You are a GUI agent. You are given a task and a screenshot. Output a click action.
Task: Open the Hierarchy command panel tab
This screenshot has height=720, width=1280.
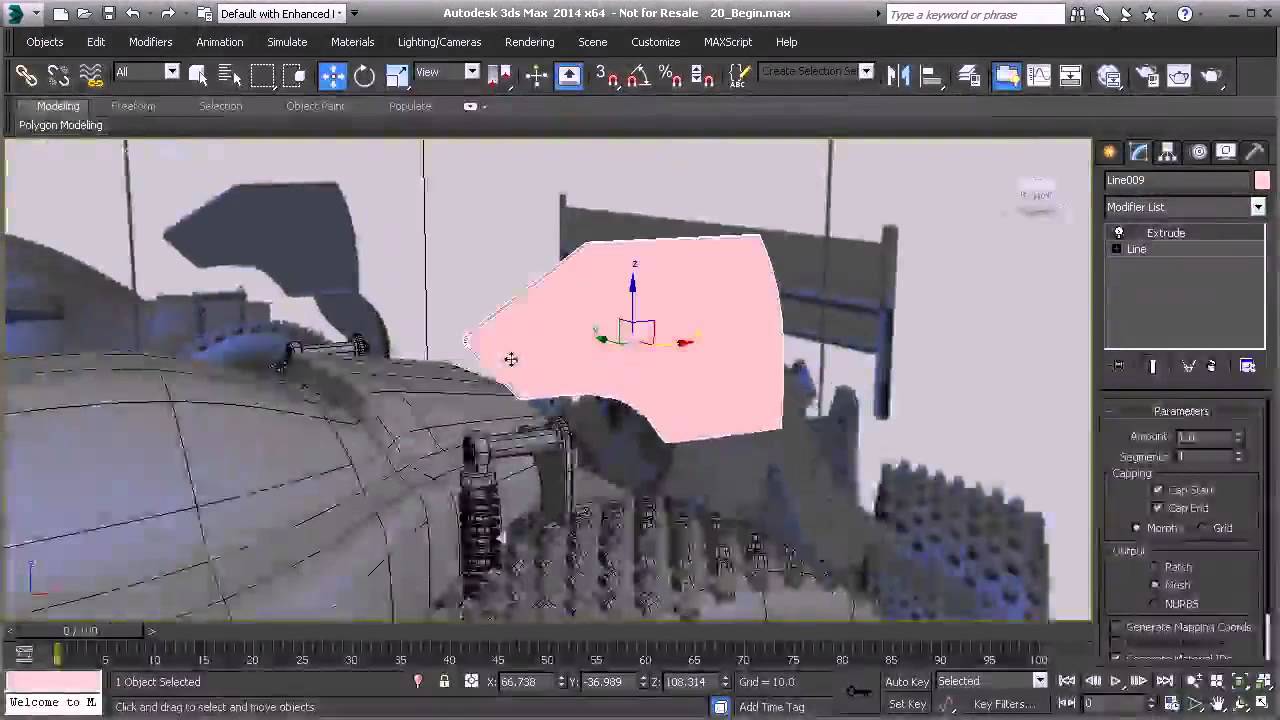pos(1168,152)
